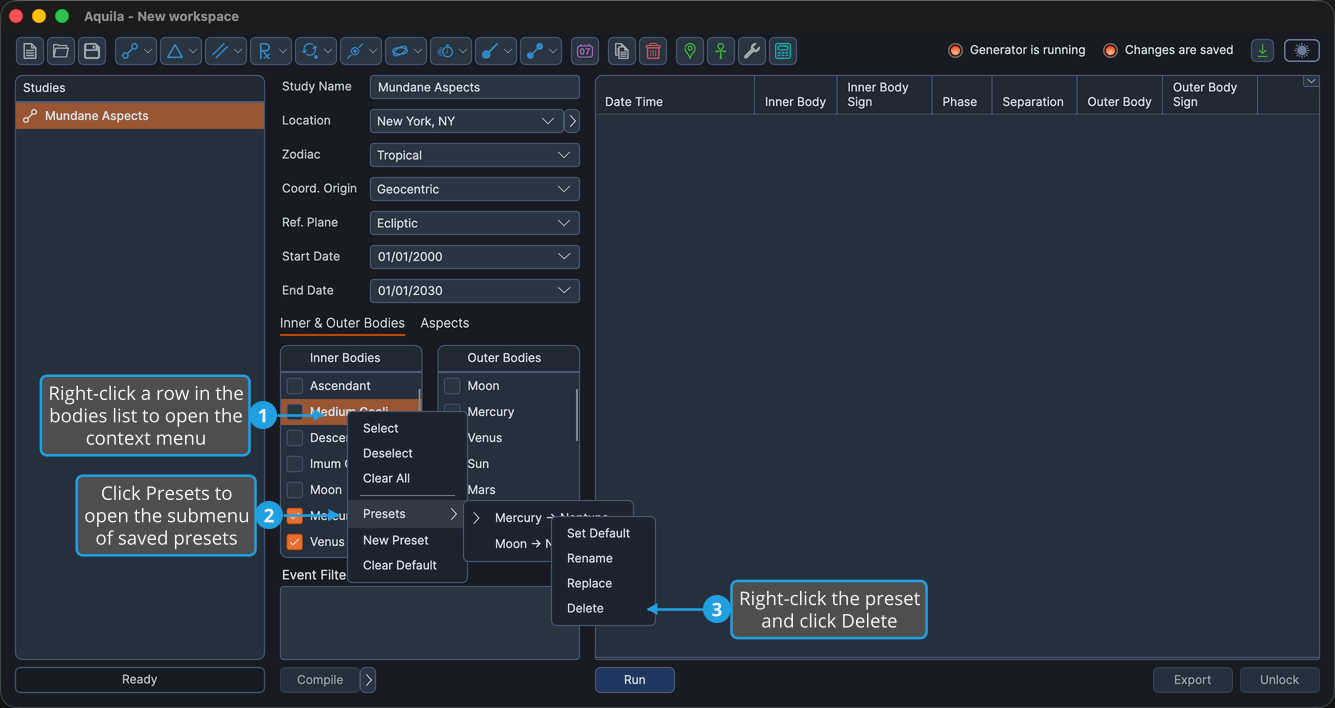Open the retrograde Rx tool
The width and height of the screenshot is (1335, 708).
(270, 51)
